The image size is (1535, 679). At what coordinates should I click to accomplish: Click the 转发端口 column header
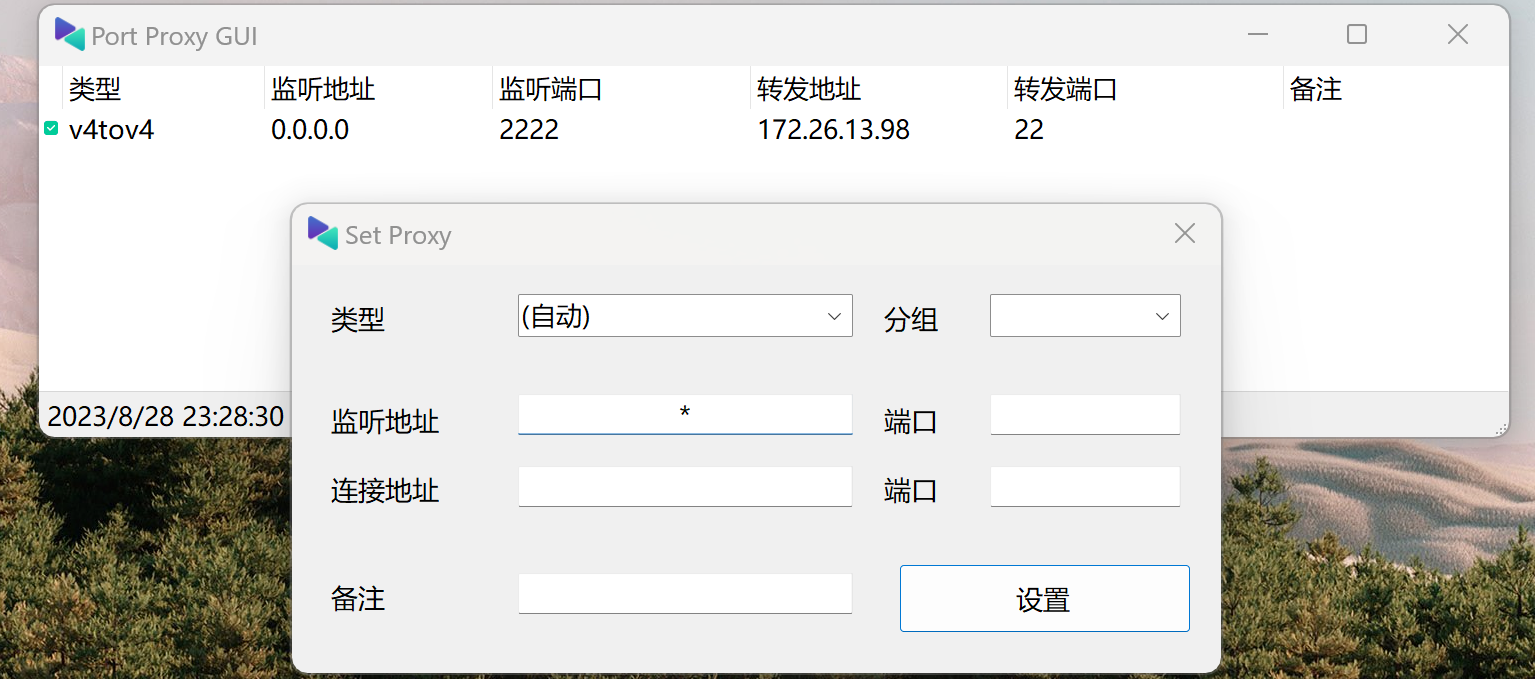(1064, 89)
